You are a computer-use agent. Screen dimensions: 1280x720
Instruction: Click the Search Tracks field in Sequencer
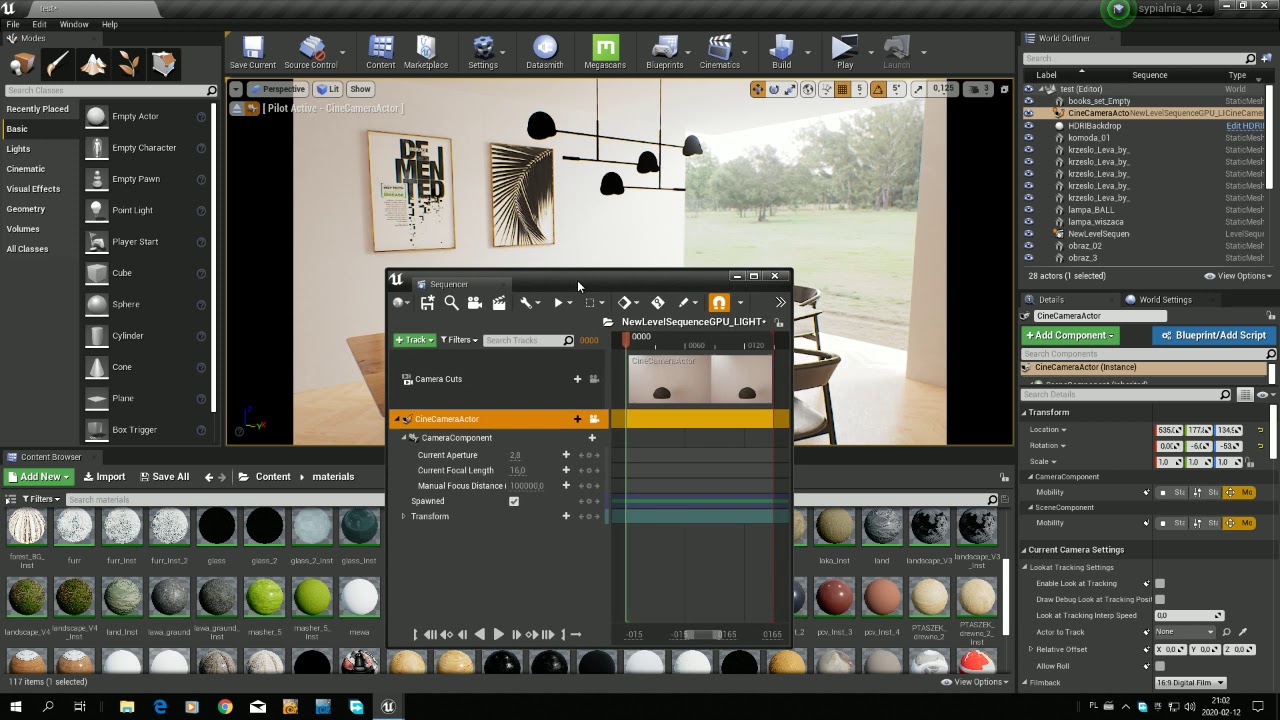pos(528,340)
